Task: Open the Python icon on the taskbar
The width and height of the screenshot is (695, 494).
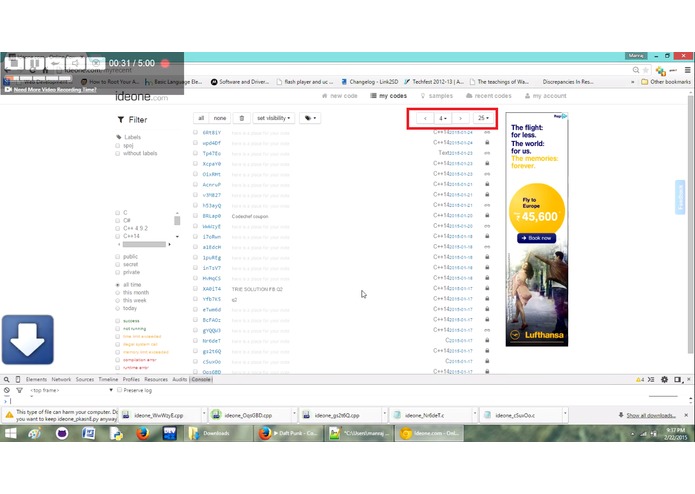Action: tap(116, 433)
